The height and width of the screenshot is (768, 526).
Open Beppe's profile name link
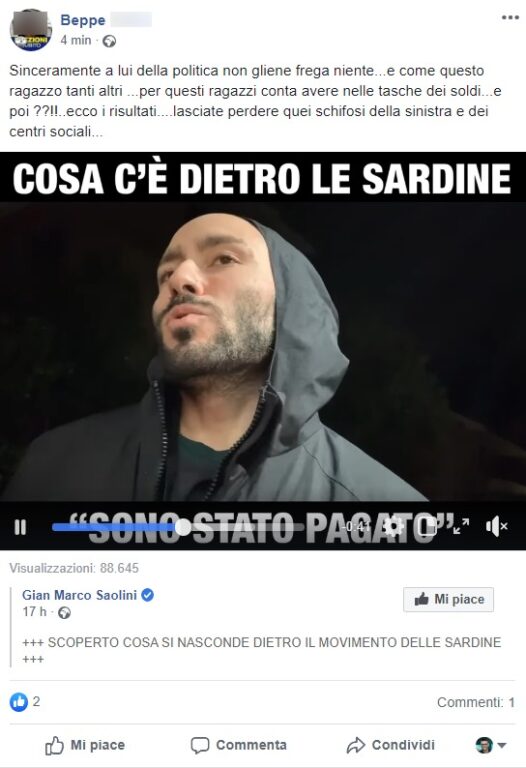(83, 20)
